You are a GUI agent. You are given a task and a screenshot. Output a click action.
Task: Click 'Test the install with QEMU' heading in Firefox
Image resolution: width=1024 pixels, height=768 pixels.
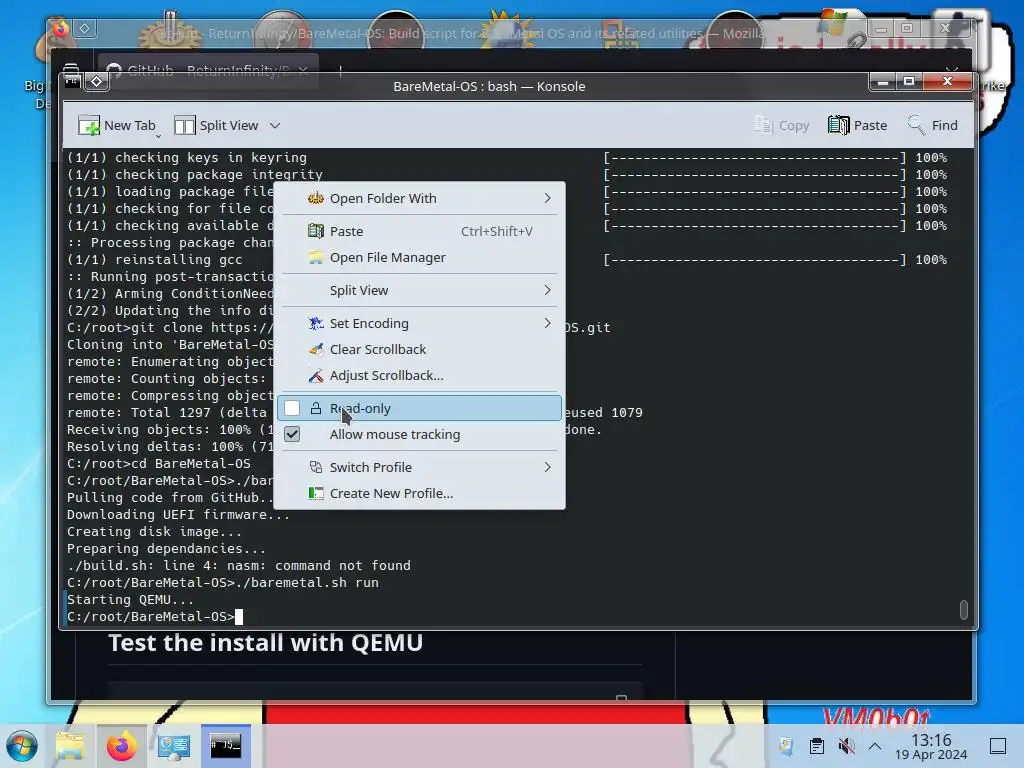[x=266, y=643]
